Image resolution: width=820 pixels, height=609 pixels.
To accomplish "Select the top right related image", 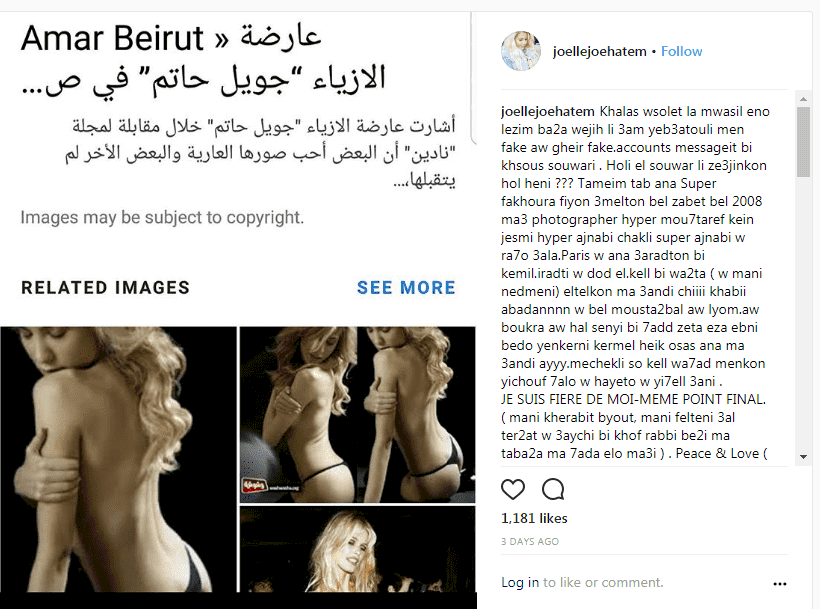I will (x=357, y=415).
